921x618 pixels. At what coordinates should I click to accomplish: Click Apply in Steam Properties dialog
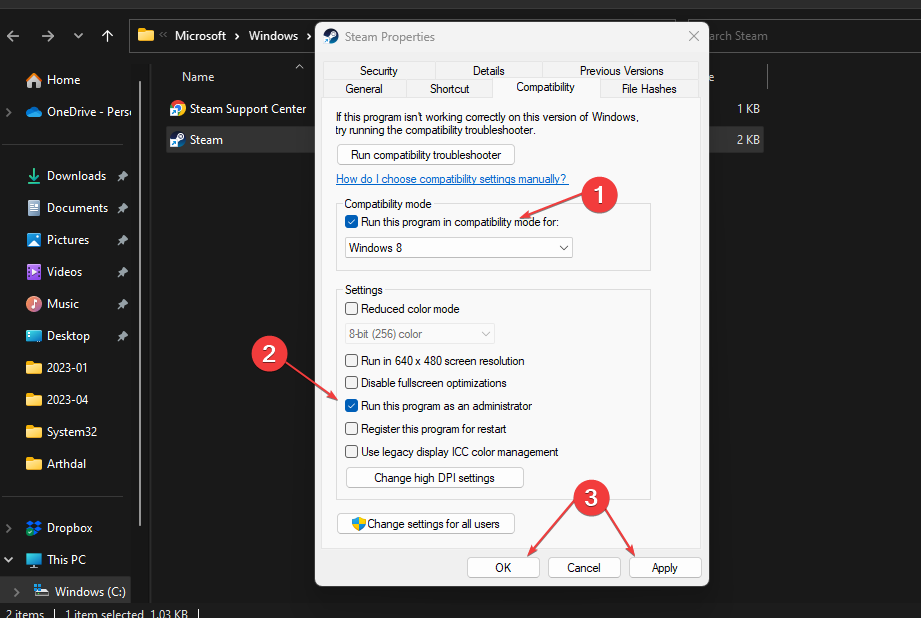665,567
